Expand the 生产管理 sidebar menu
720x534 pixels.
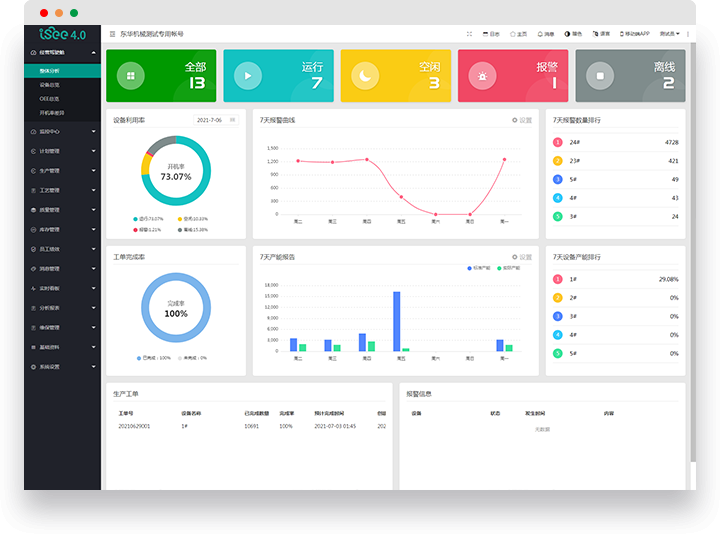62,171
